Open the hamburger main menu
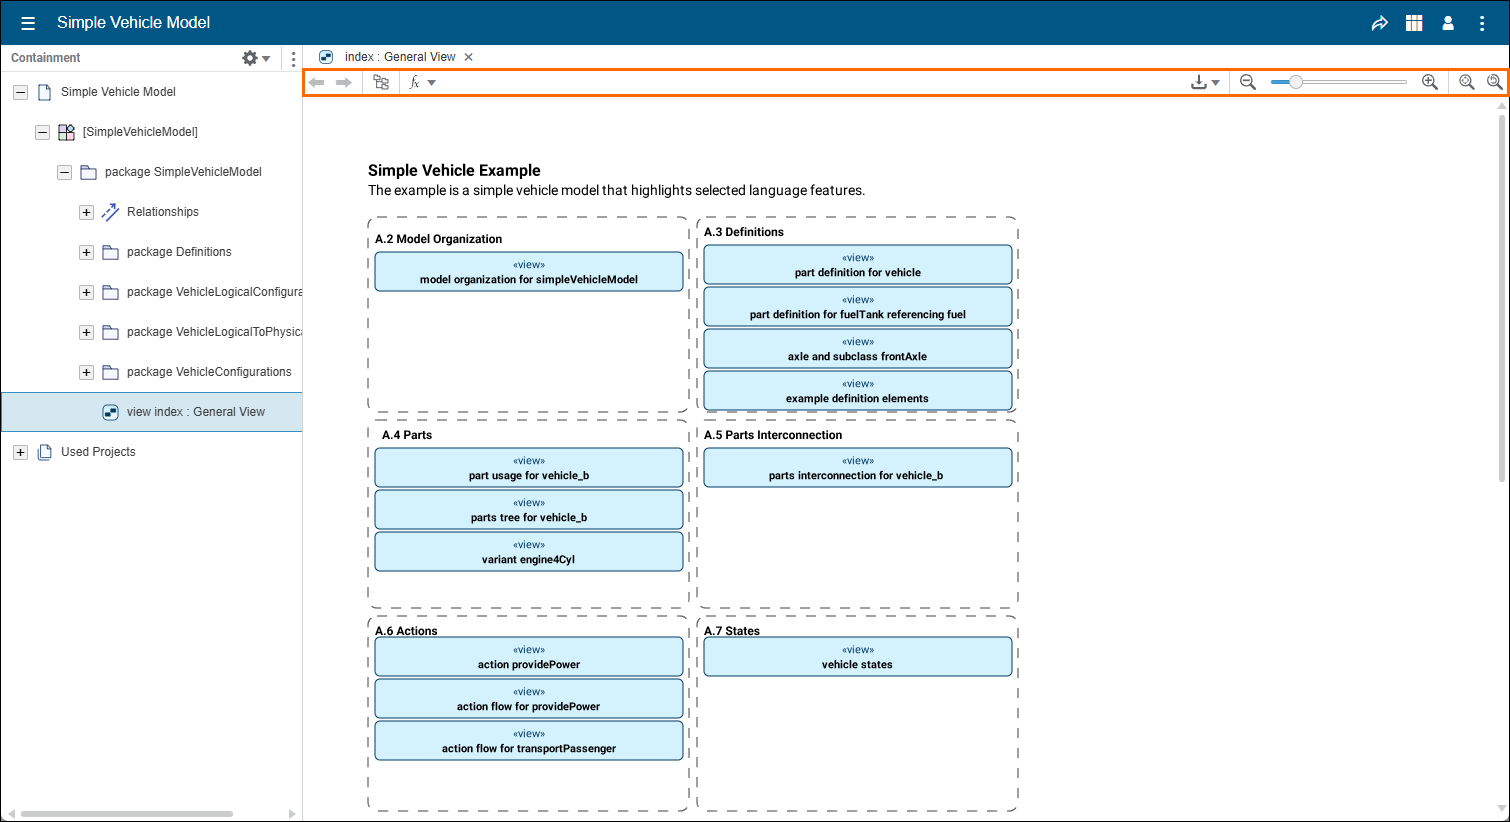Image resolution: width=1510 pixels, height=822 pixels. pyautogui.click(x=28, y=23)
